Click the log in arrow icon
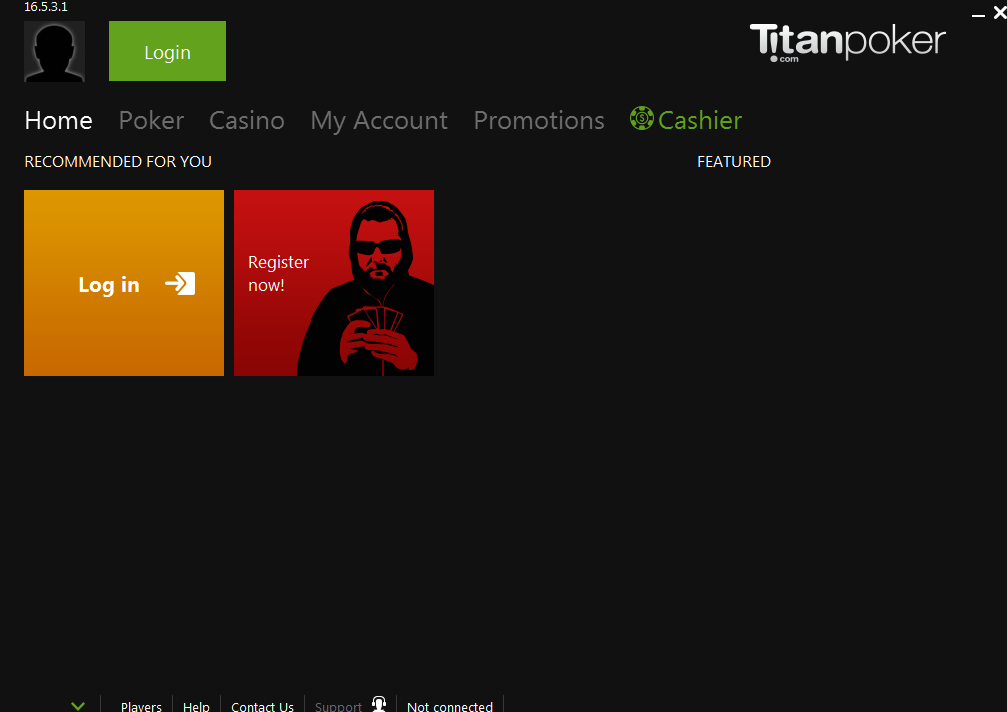 180,284
